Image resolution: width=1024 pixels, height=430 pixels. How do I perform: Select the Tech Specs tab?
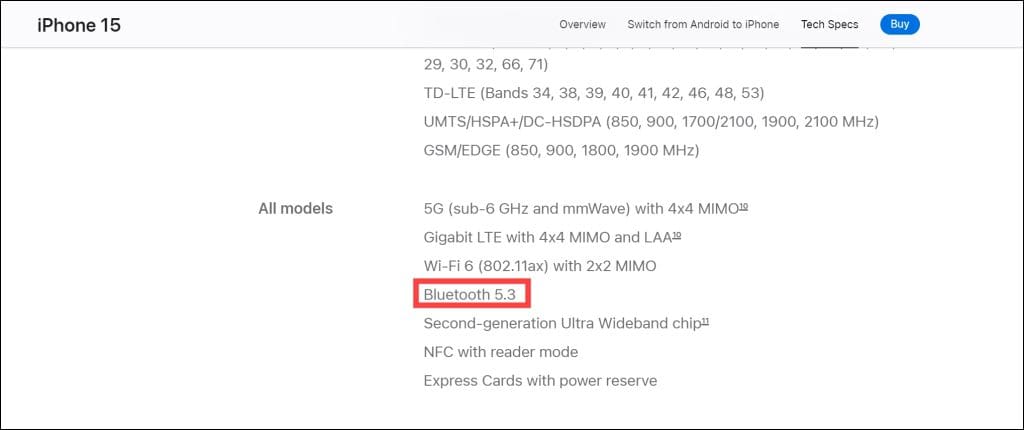(829, 25)
